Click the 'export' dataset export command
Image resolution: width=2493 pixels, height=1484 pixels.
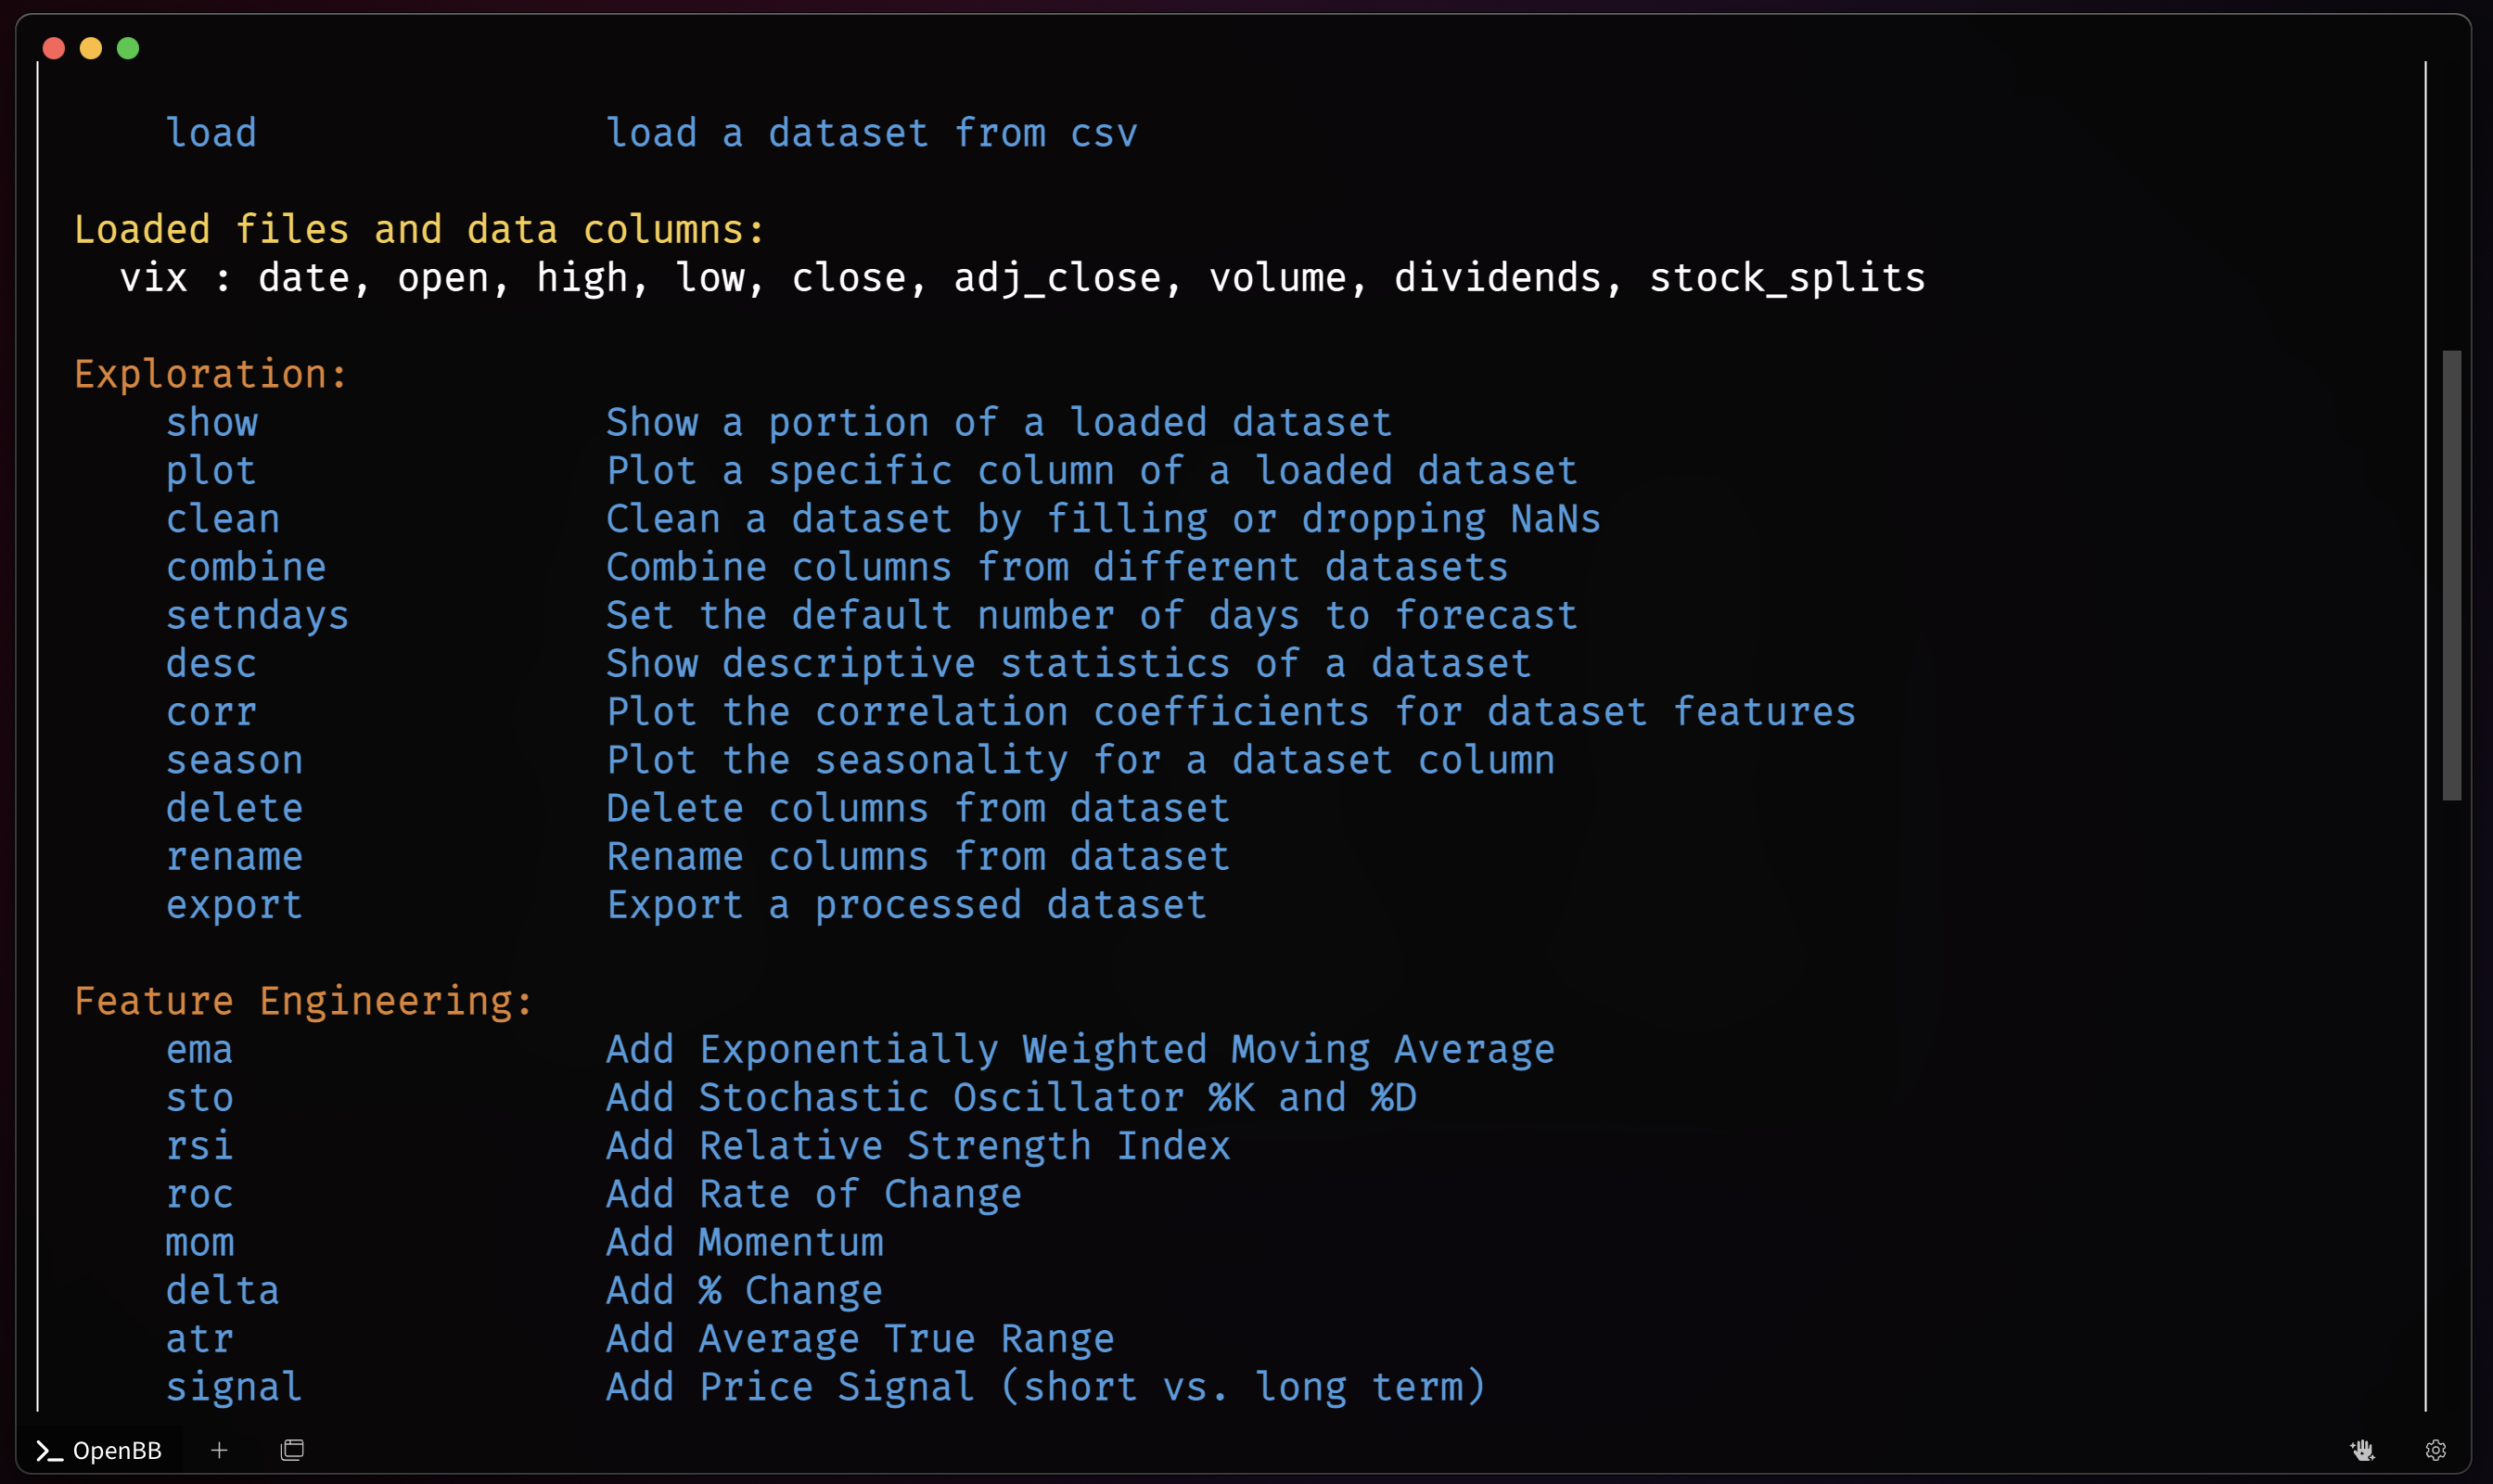pyautogui.click(x=235, y=902)
